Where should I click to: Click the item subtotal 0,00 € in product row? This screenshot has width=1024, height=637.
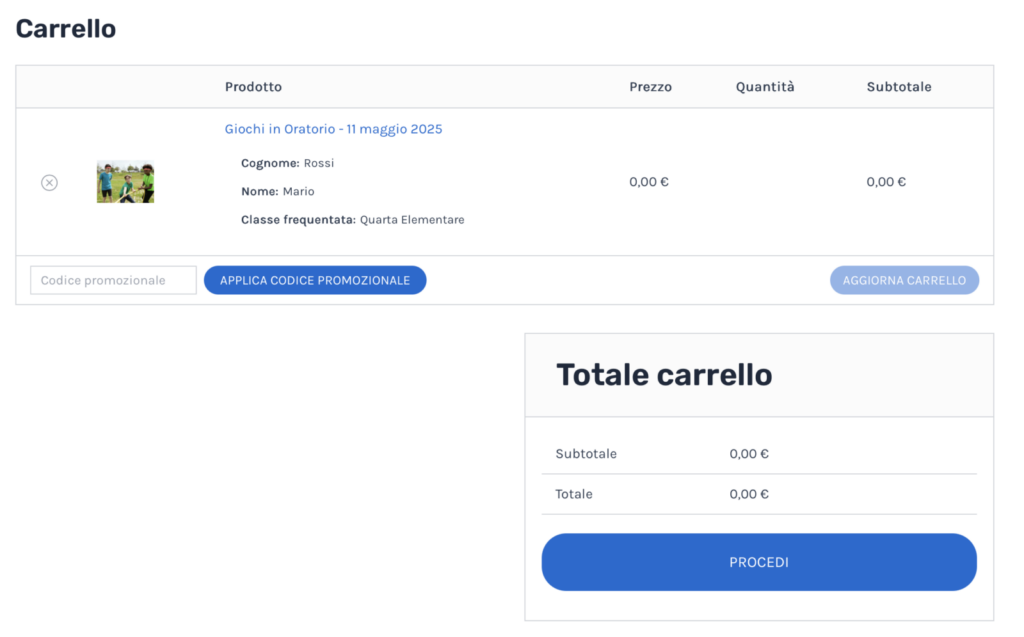pyautogui.click(x=886, y=182)
